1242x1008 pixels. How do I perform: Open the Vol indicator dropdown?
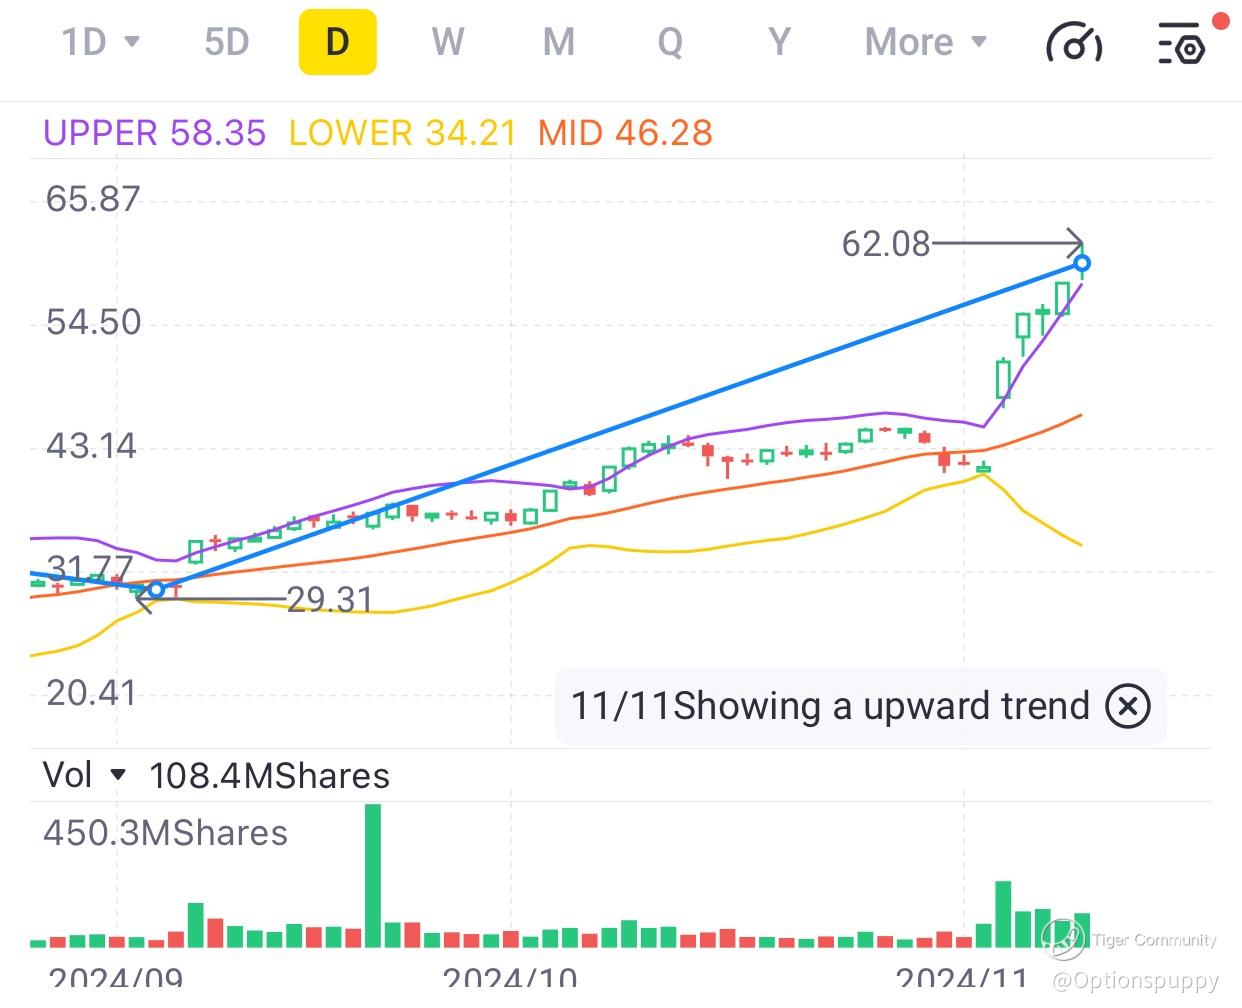(x=85, y=775)
